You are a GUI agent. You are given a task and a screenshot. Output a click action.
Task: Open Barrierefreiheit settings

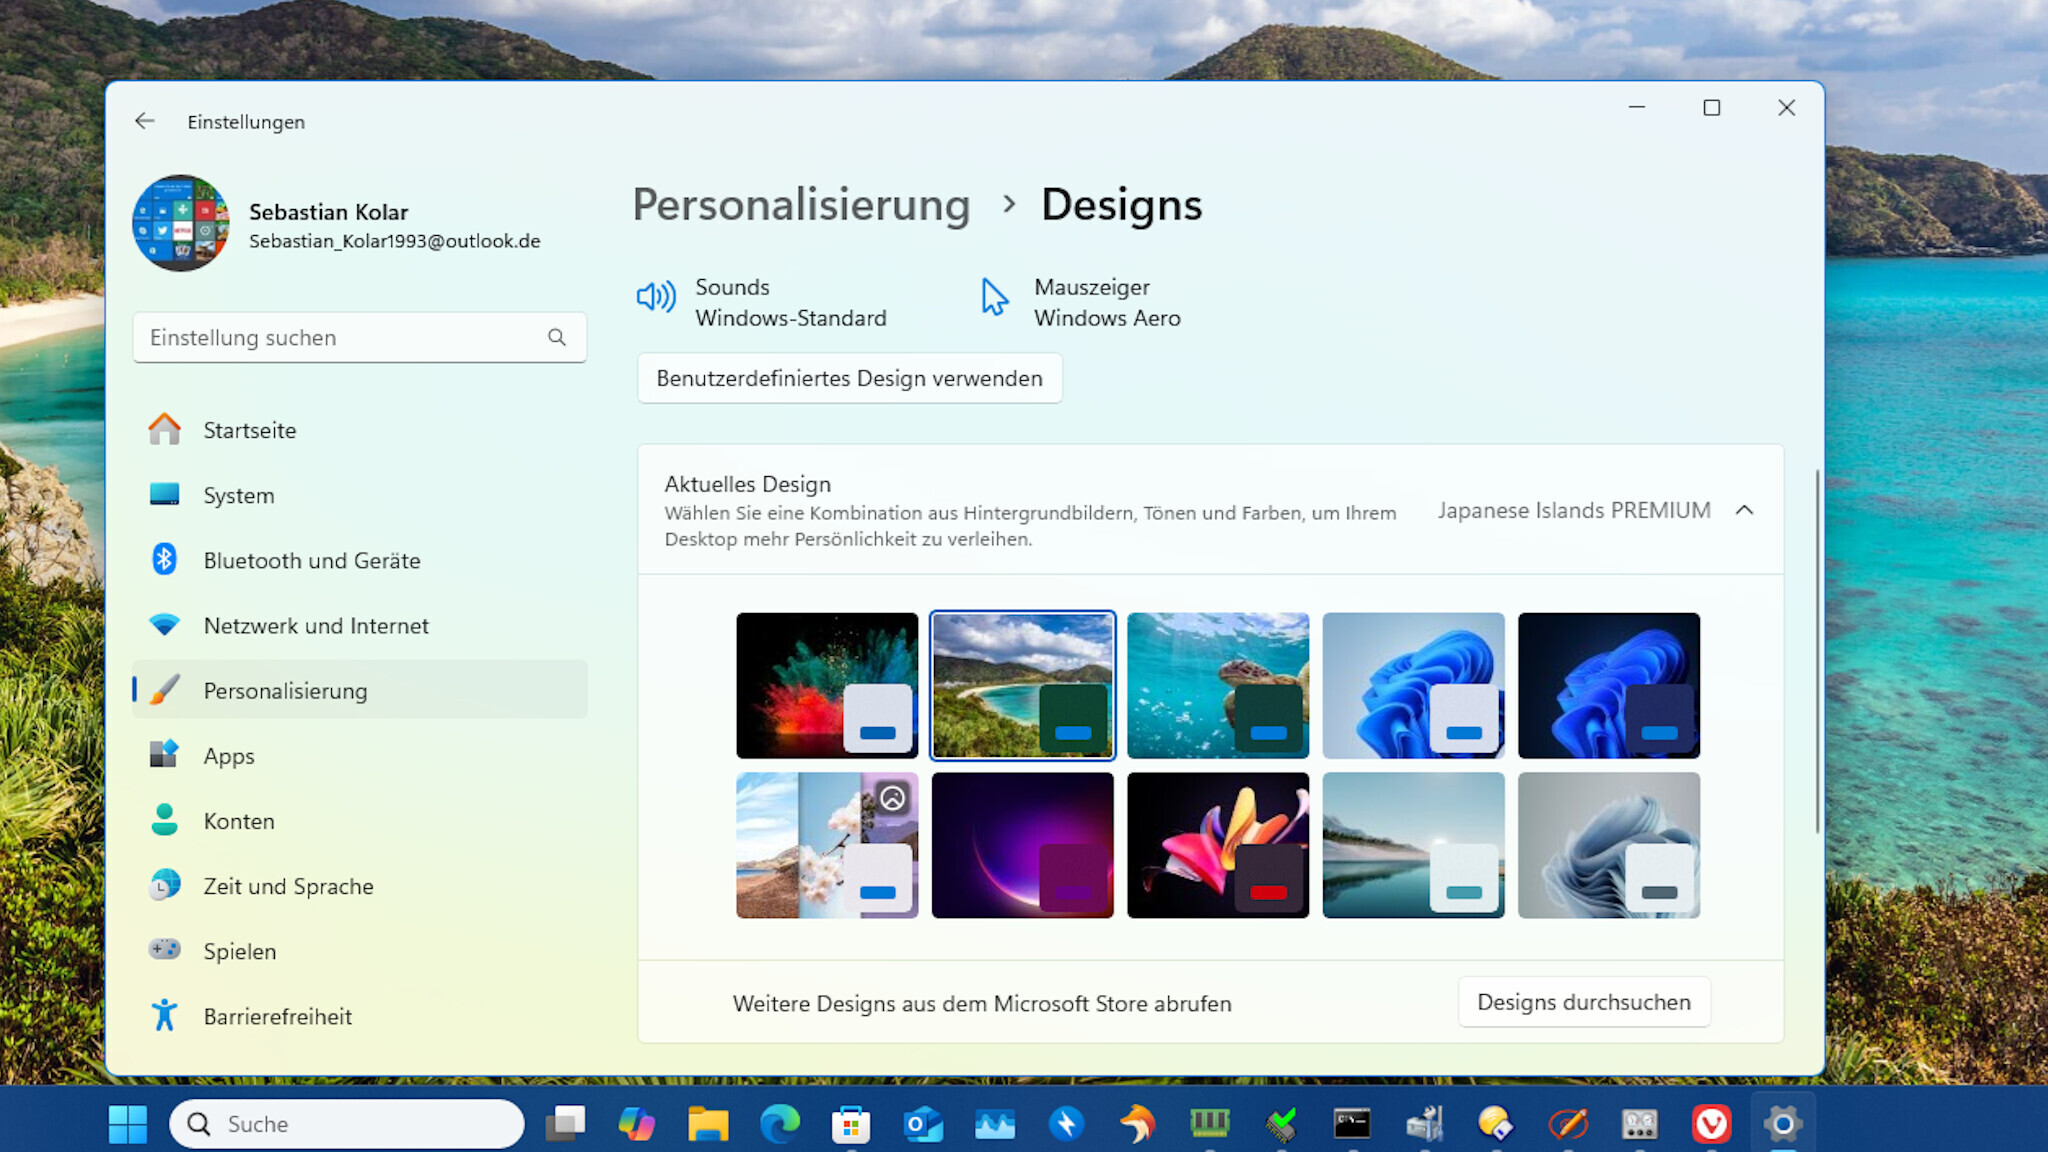coord(277,1016)
